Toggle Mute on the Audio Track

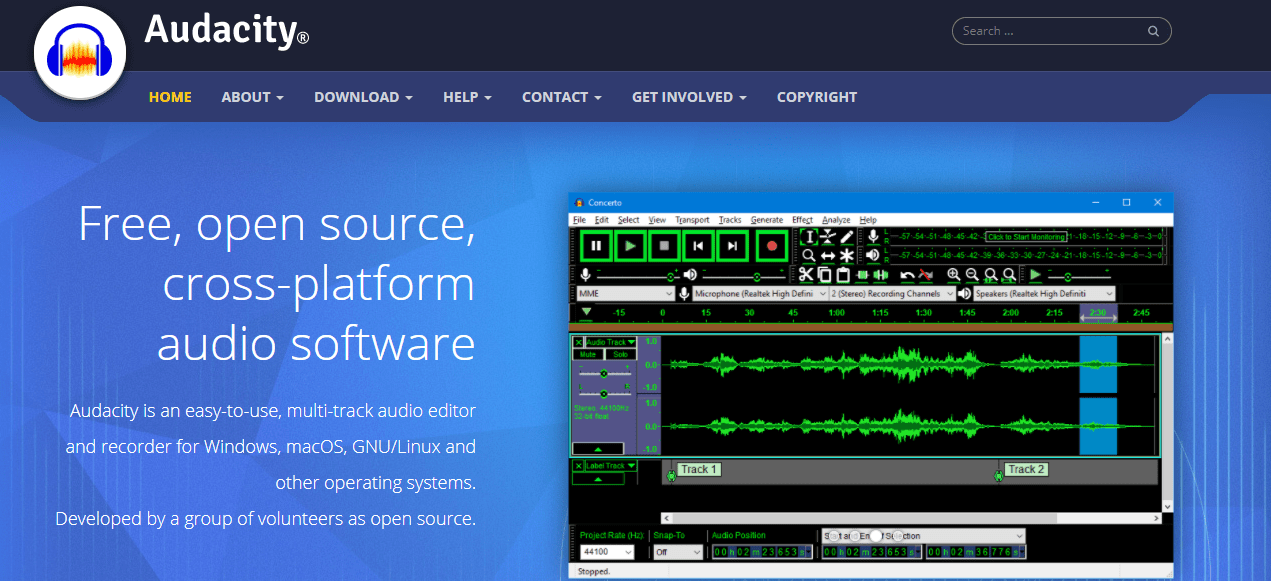[x=588, y=354]
